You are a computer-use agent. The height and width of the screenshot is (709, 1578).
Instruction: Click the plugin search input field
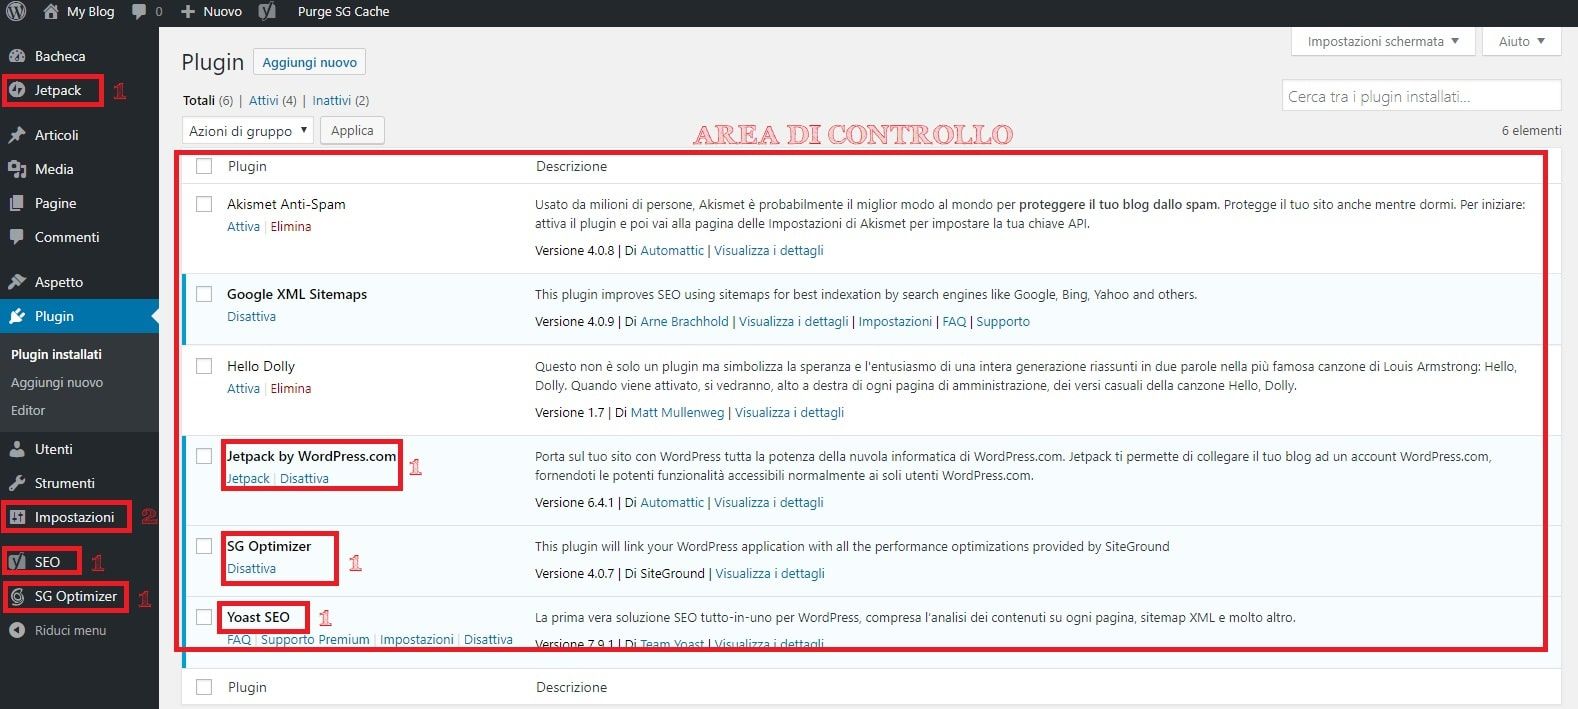(1421, 96)
